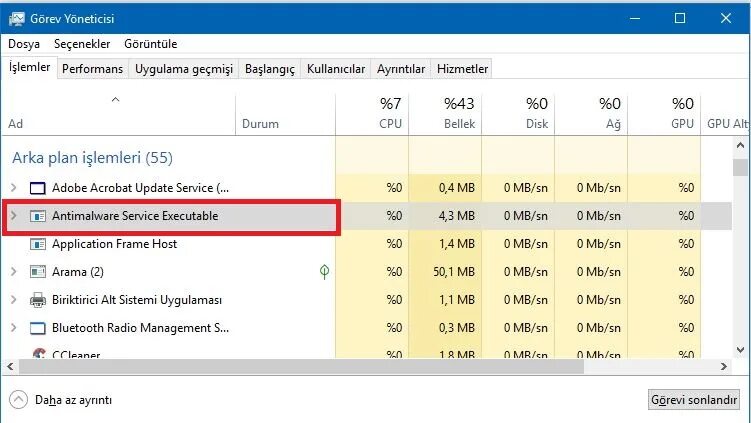This screenshot has height=423, width=751.
Task: Click the Application Frame Host icon
Action: pos(38,244)
